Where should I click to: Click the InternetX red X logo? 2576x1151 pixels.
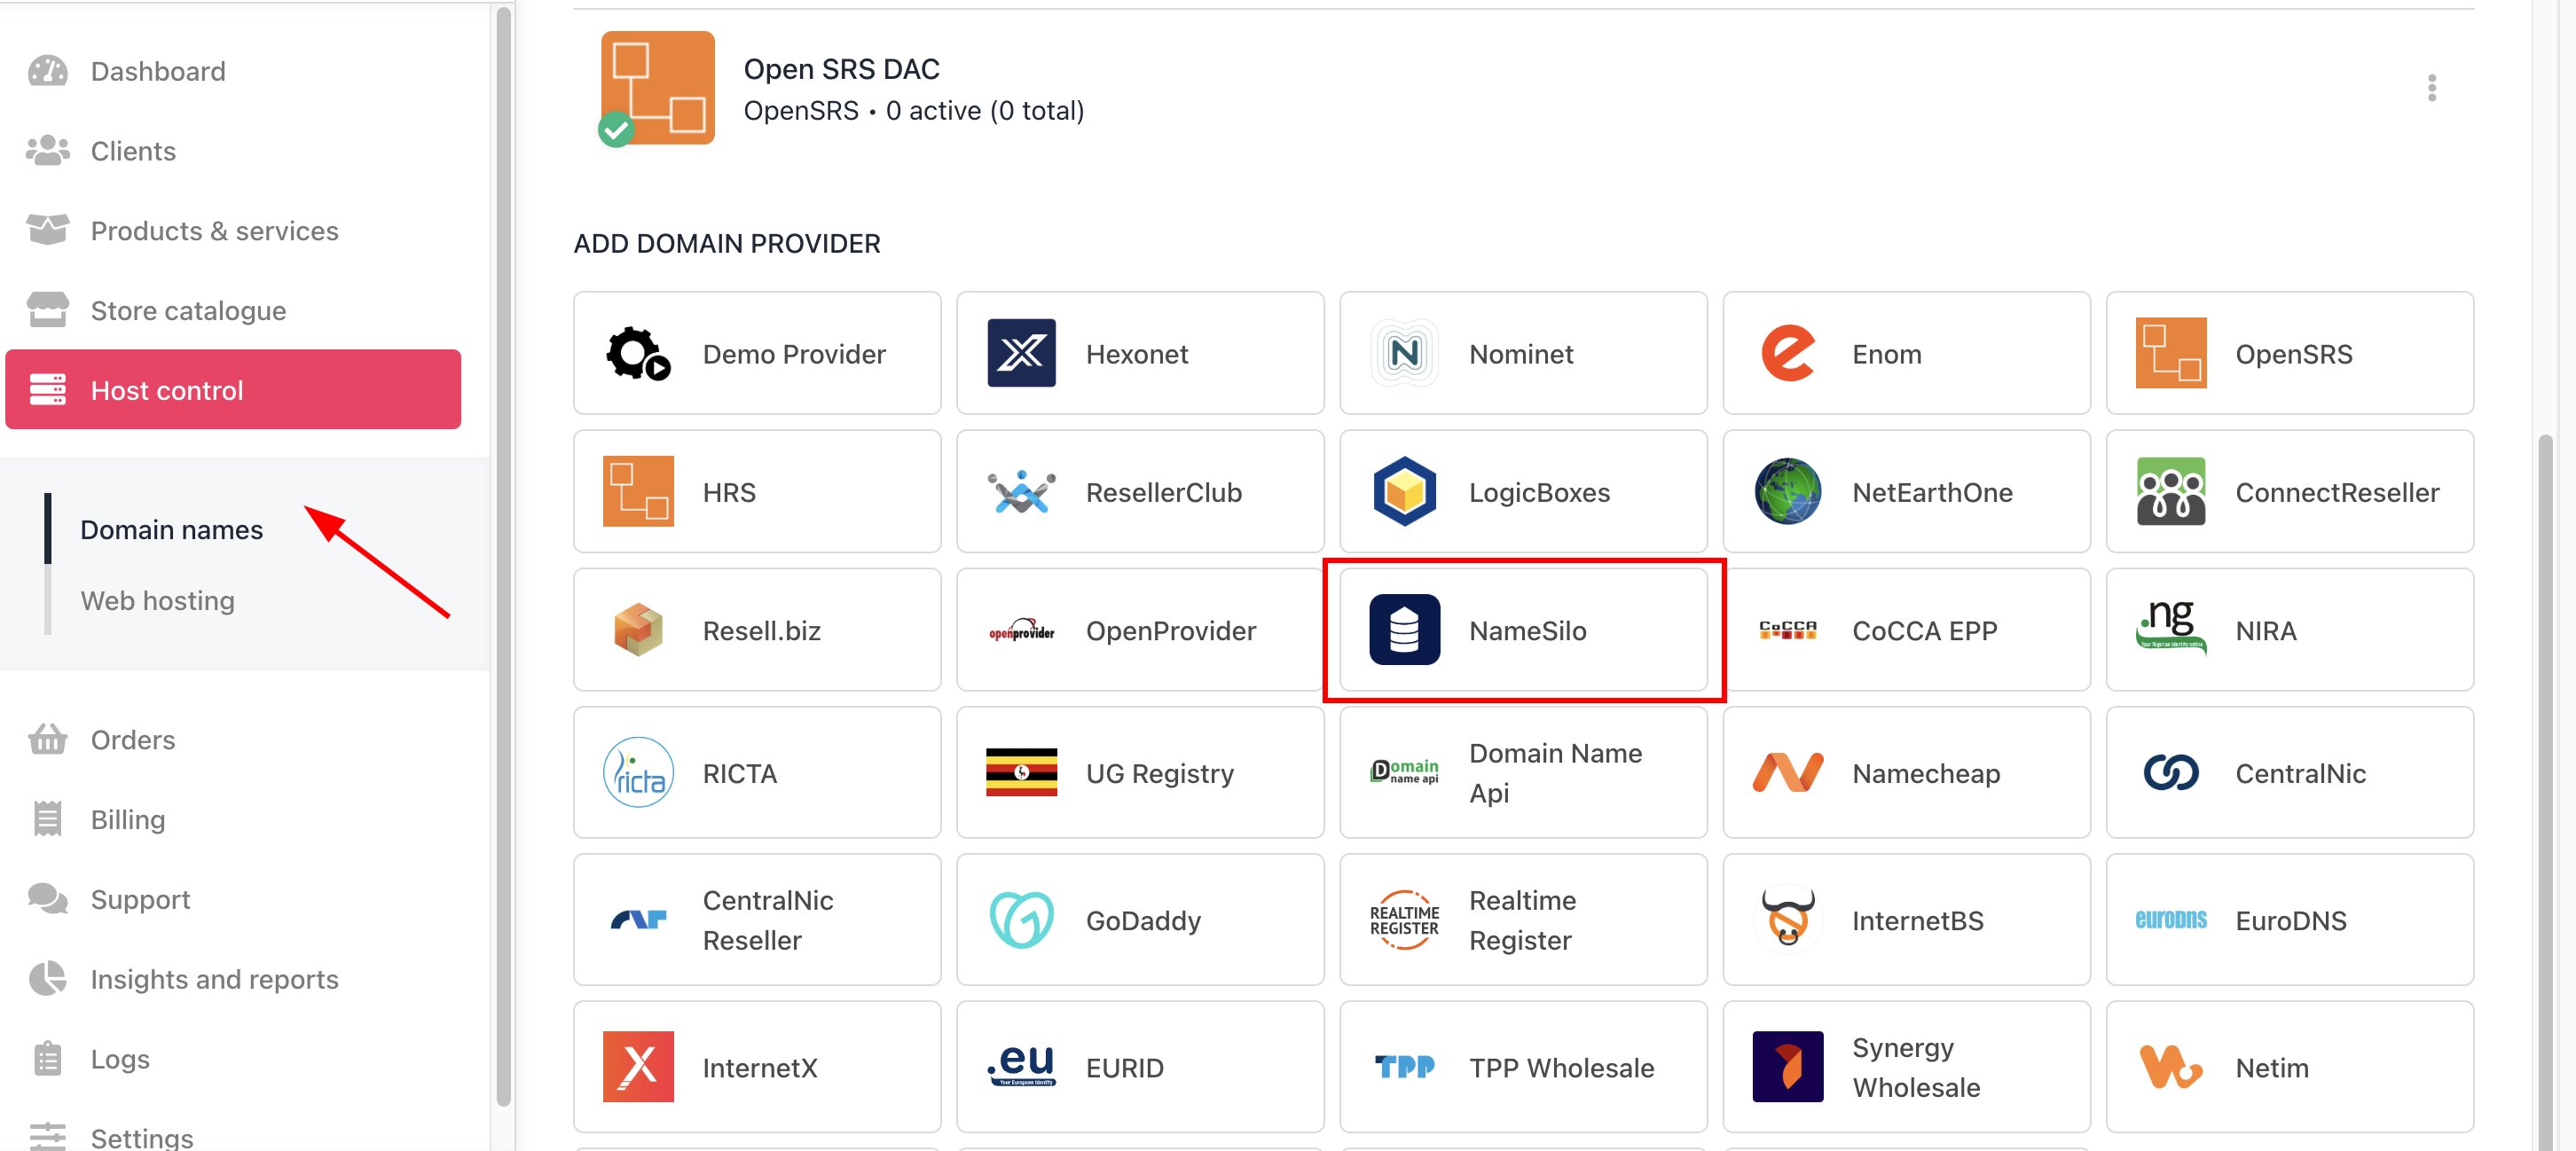click(638, 1067)
